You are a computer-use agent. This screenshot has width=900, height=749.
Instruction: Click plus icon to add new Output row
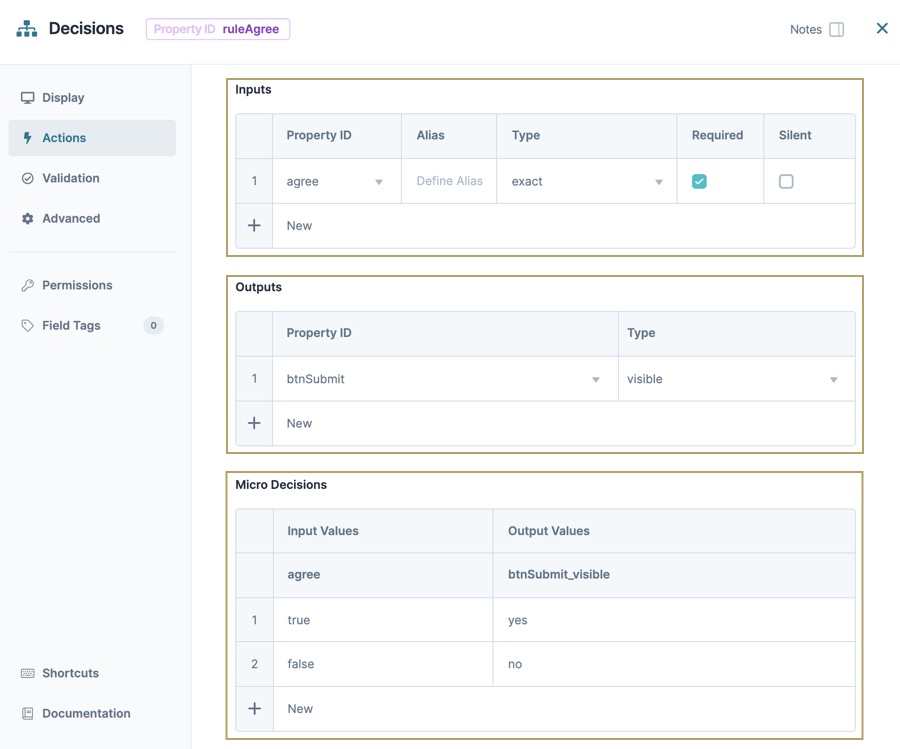tap(254, 423)
